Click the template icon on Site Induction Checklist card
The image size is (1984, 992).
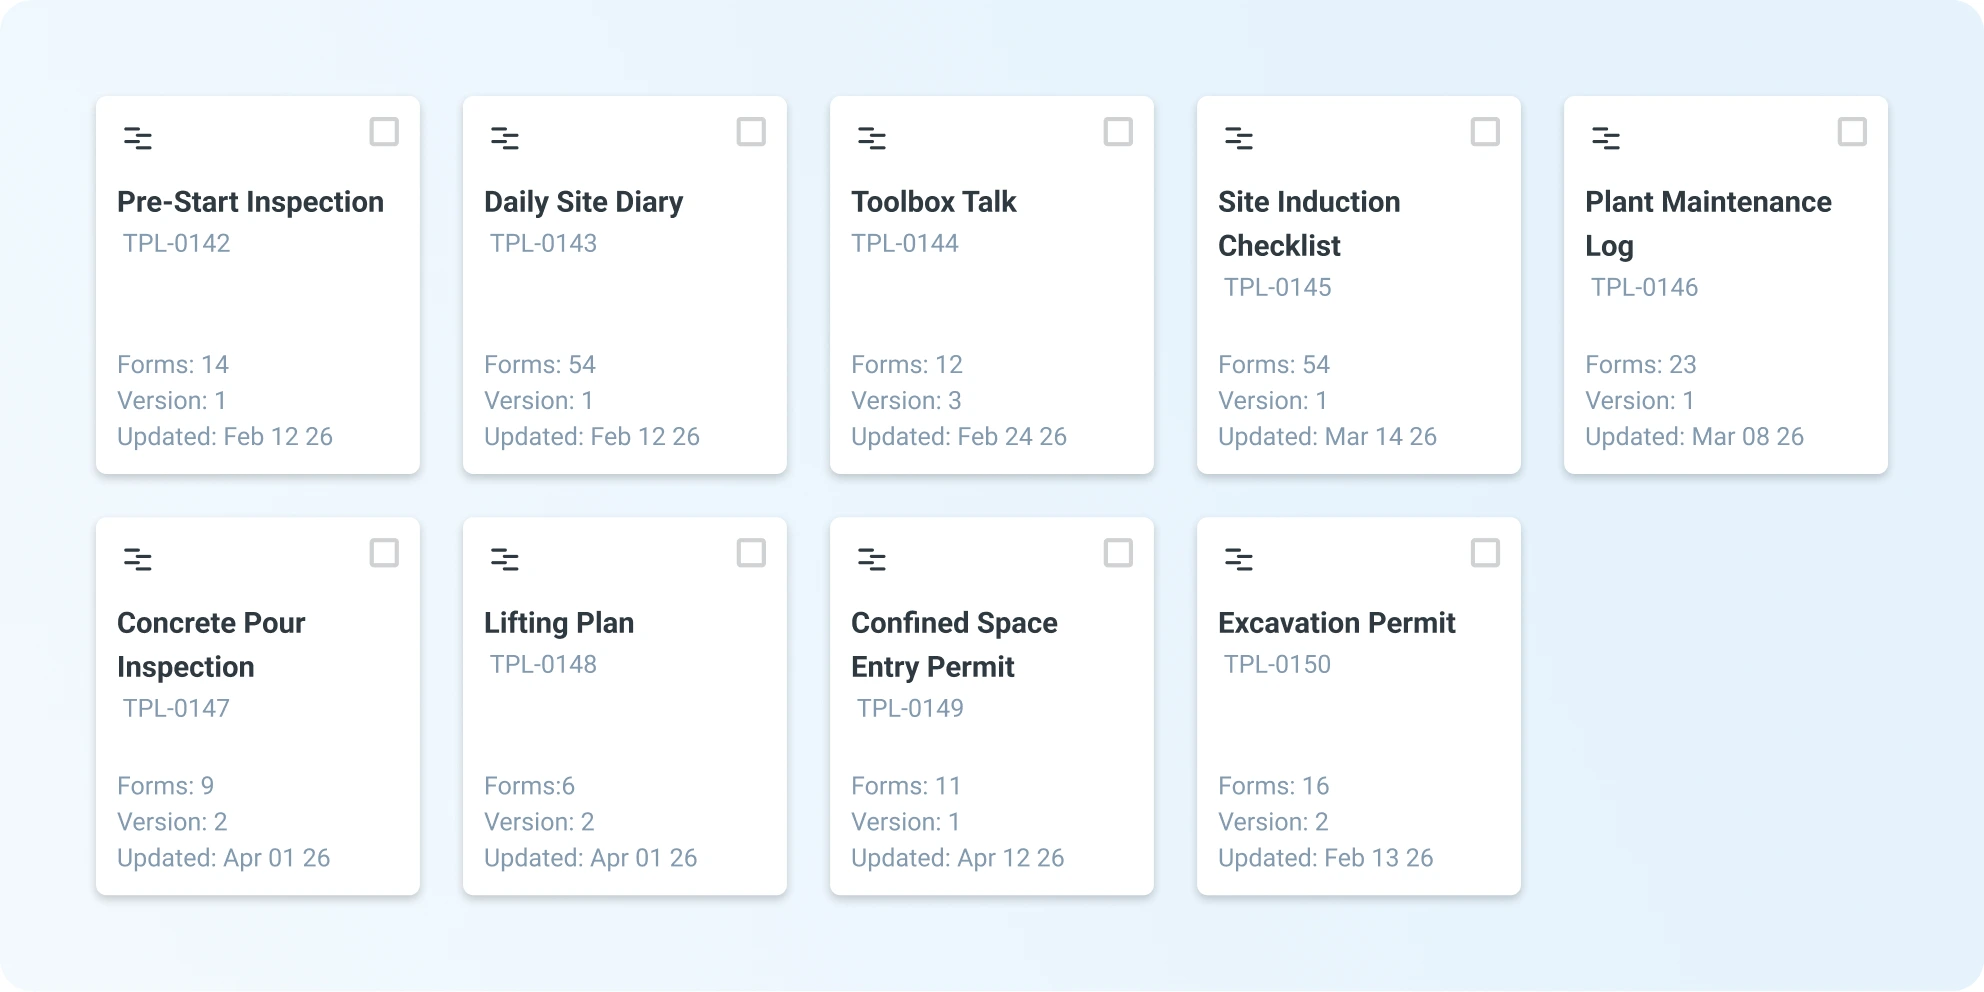click(x=1239, y=139)
